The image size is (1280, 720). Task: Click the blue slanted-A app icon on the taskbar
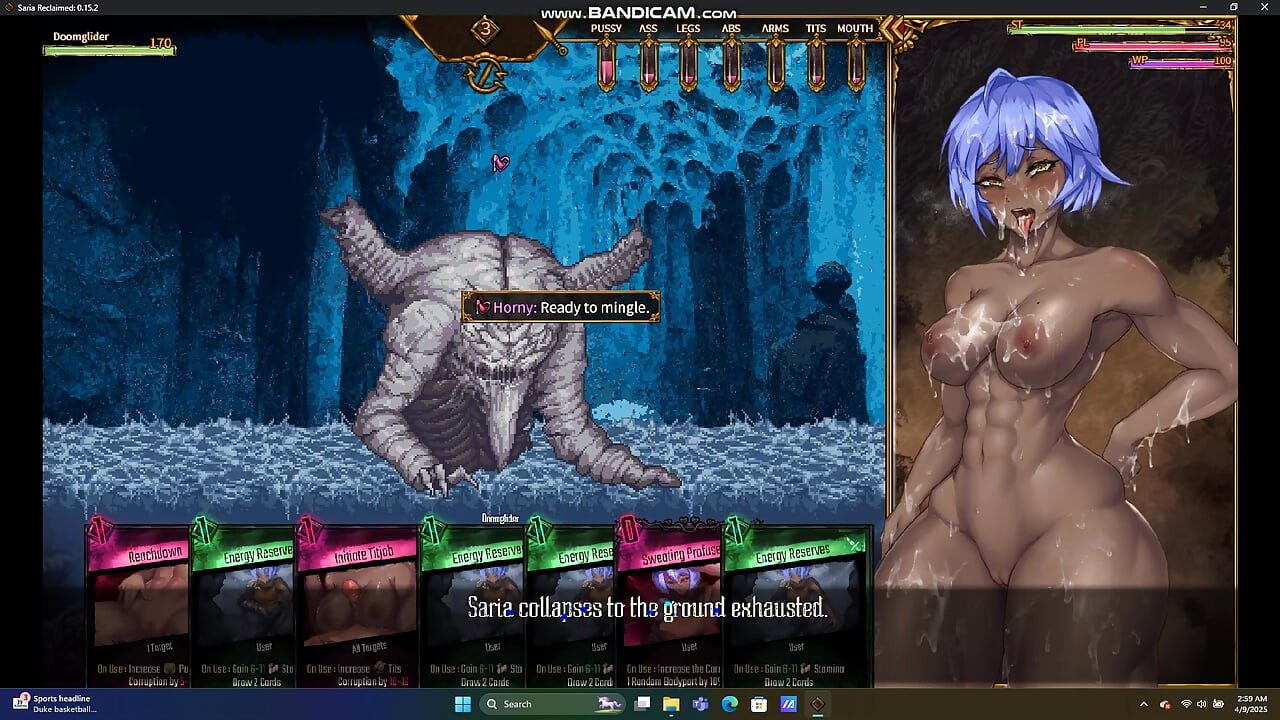tap(788, 704)
